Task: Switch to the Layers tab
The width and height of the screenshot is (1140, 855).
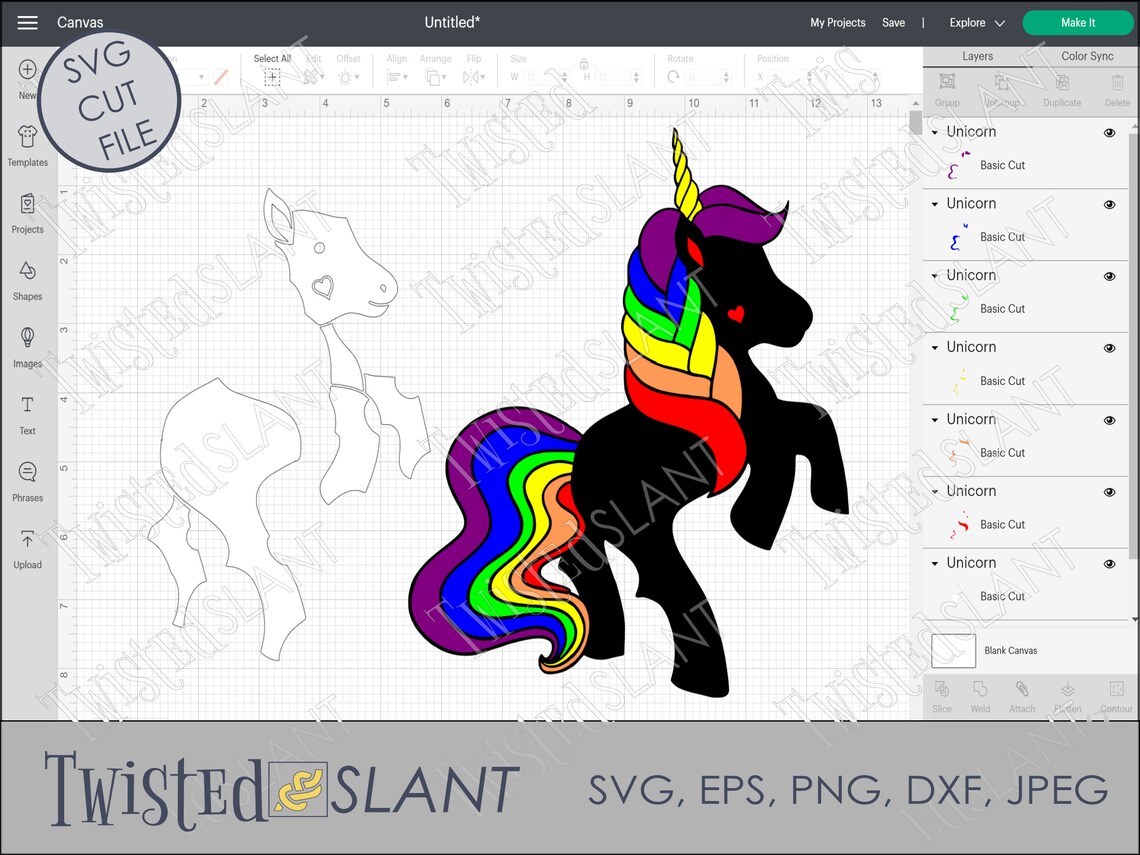Action: [977, 56]
